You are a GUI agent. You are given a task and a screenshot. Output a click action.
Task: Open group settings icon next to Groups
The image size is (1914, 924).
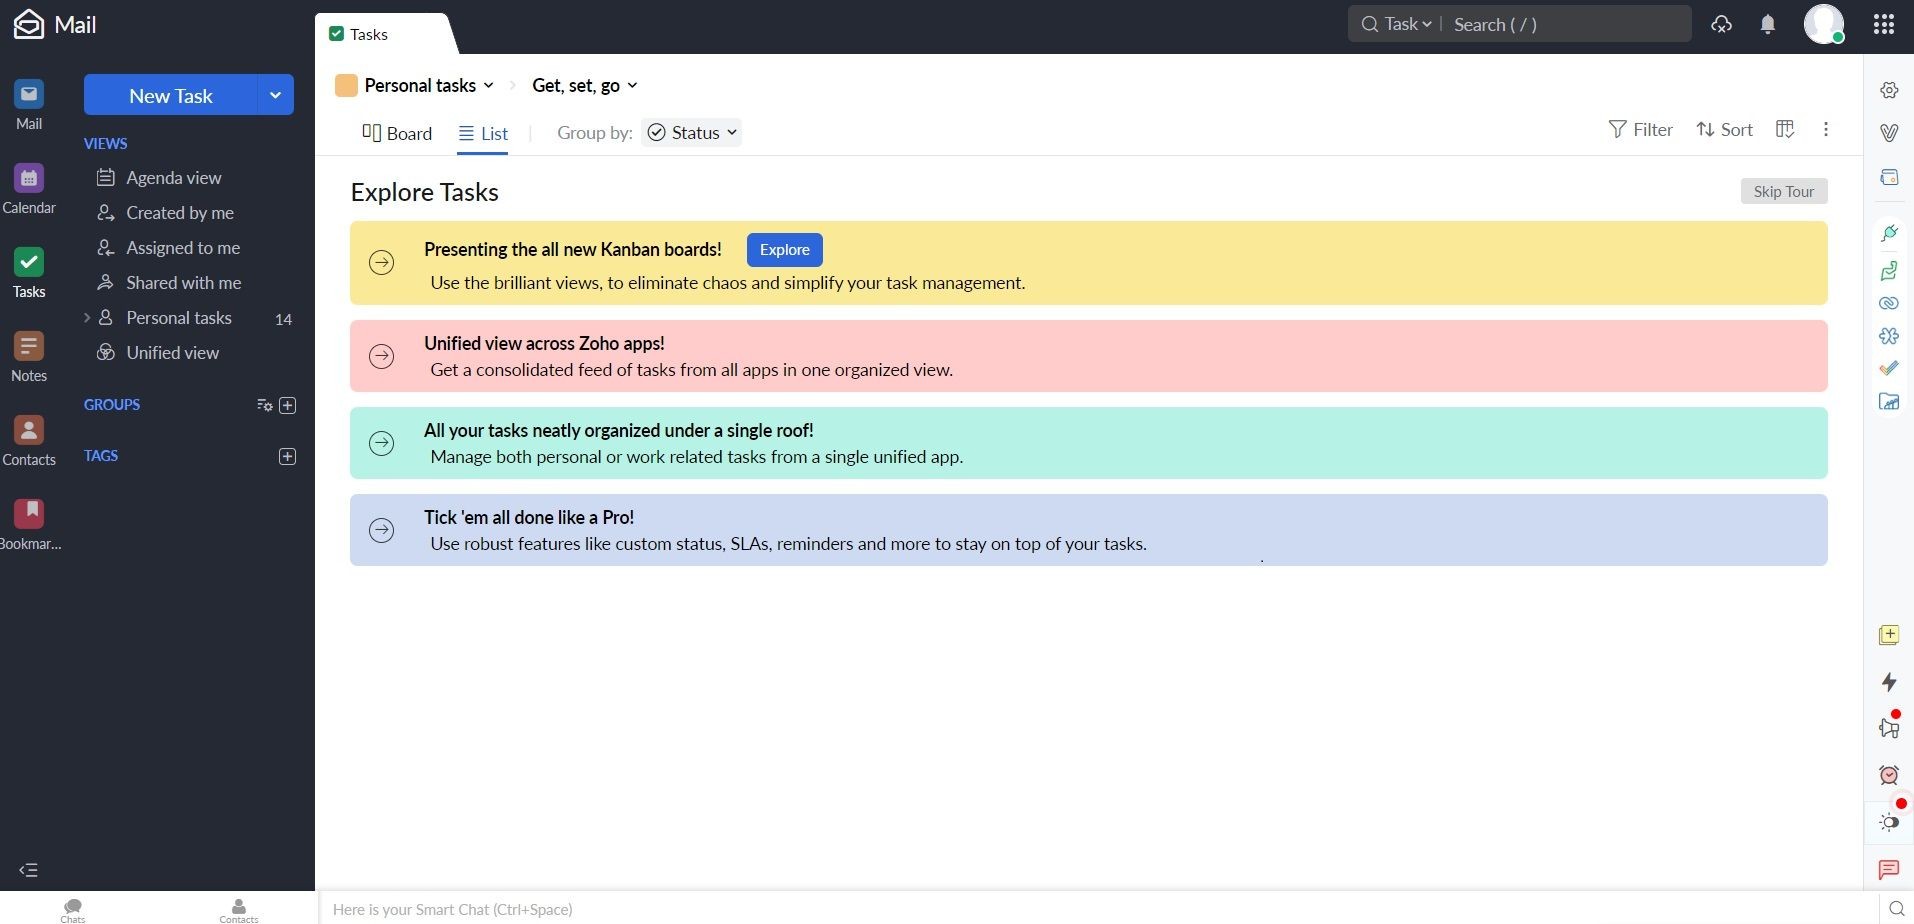click(264, 405)
